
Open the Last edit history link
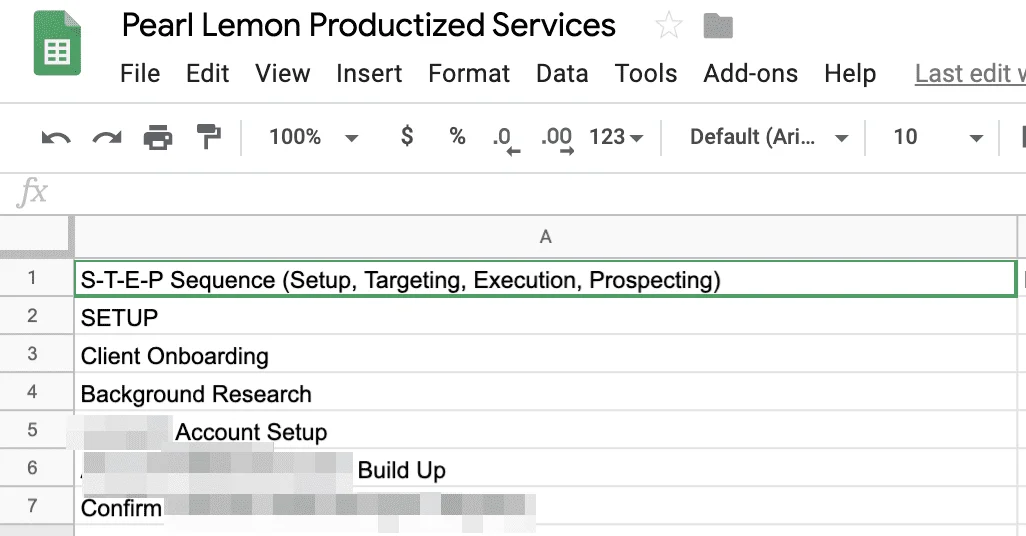(x=970, y=73)
